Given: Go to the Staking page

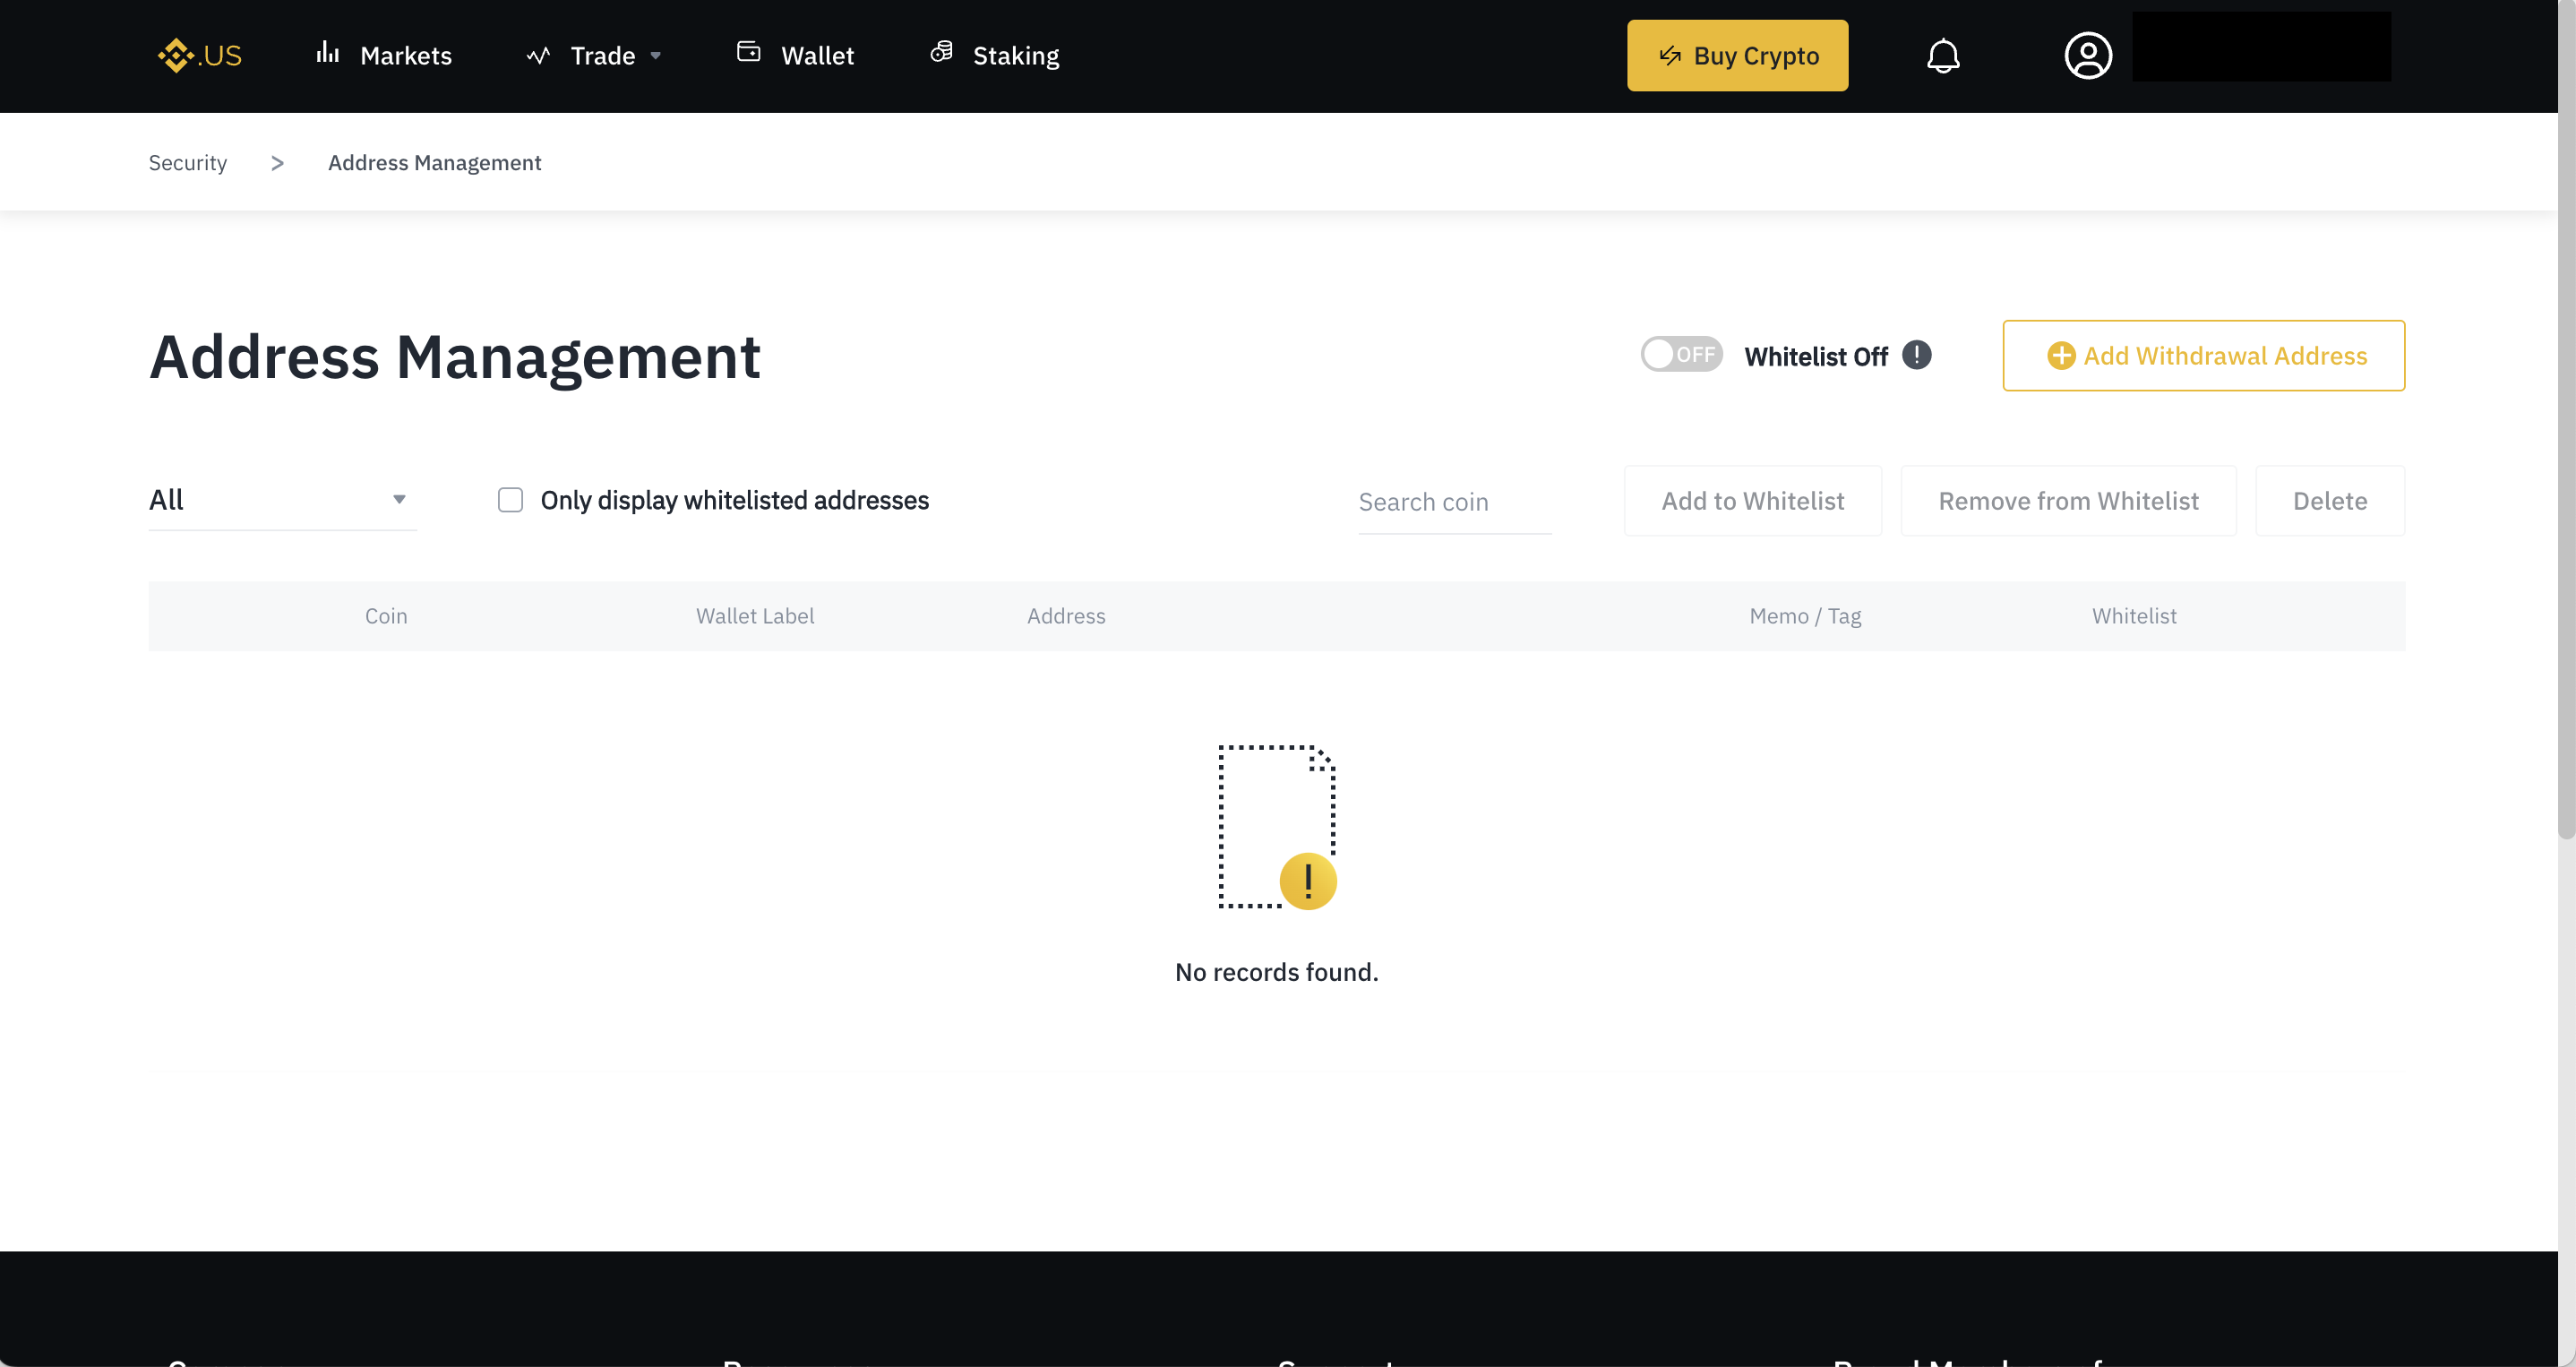Looking at the screenshot, I should pyautogui.click(x=1015, y=56).
